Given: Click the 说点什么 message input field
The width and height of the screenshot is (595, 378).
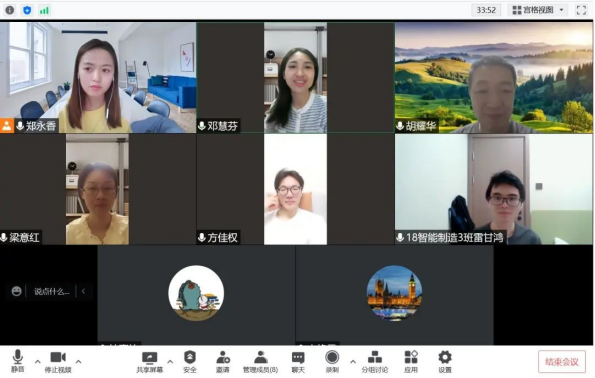Looking at the screenshot, I should point(52,291).
